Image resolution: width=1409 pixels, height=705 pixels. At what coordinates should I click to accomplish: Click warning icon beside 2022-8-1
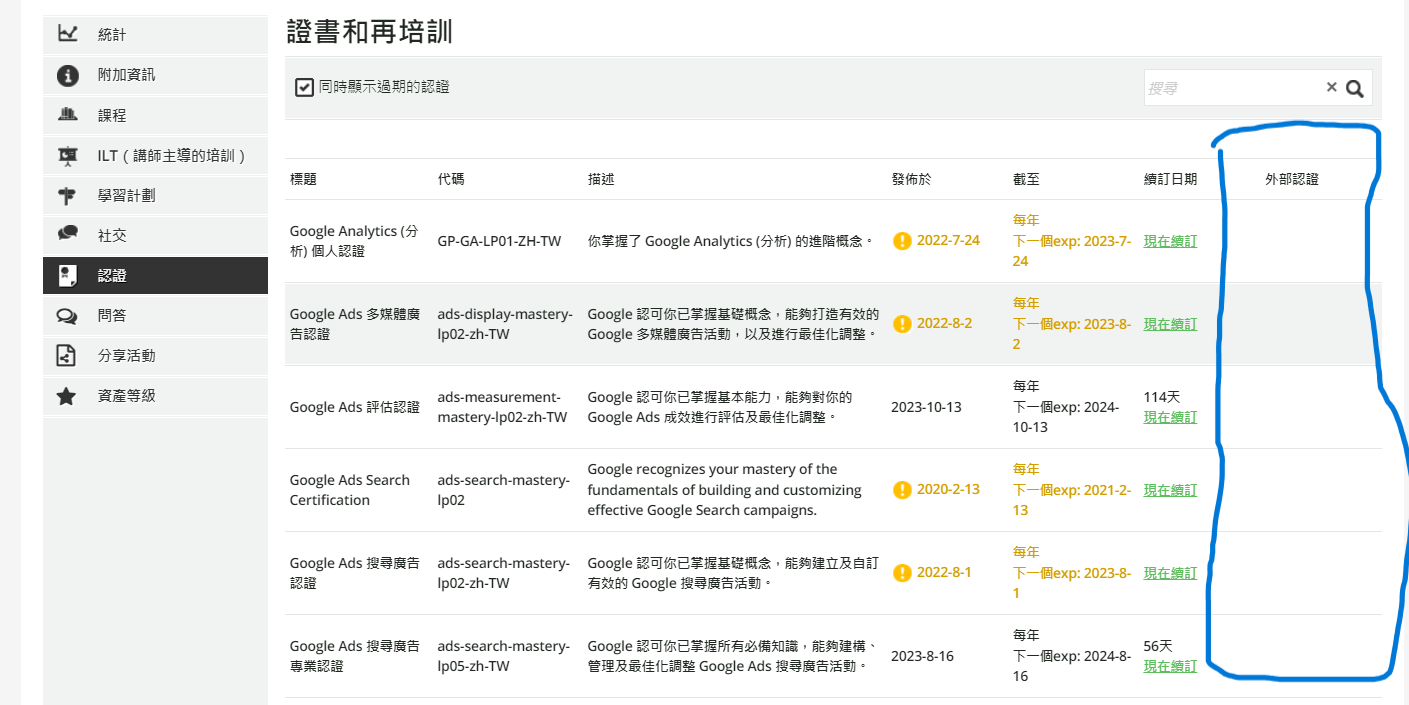point(902,573)
